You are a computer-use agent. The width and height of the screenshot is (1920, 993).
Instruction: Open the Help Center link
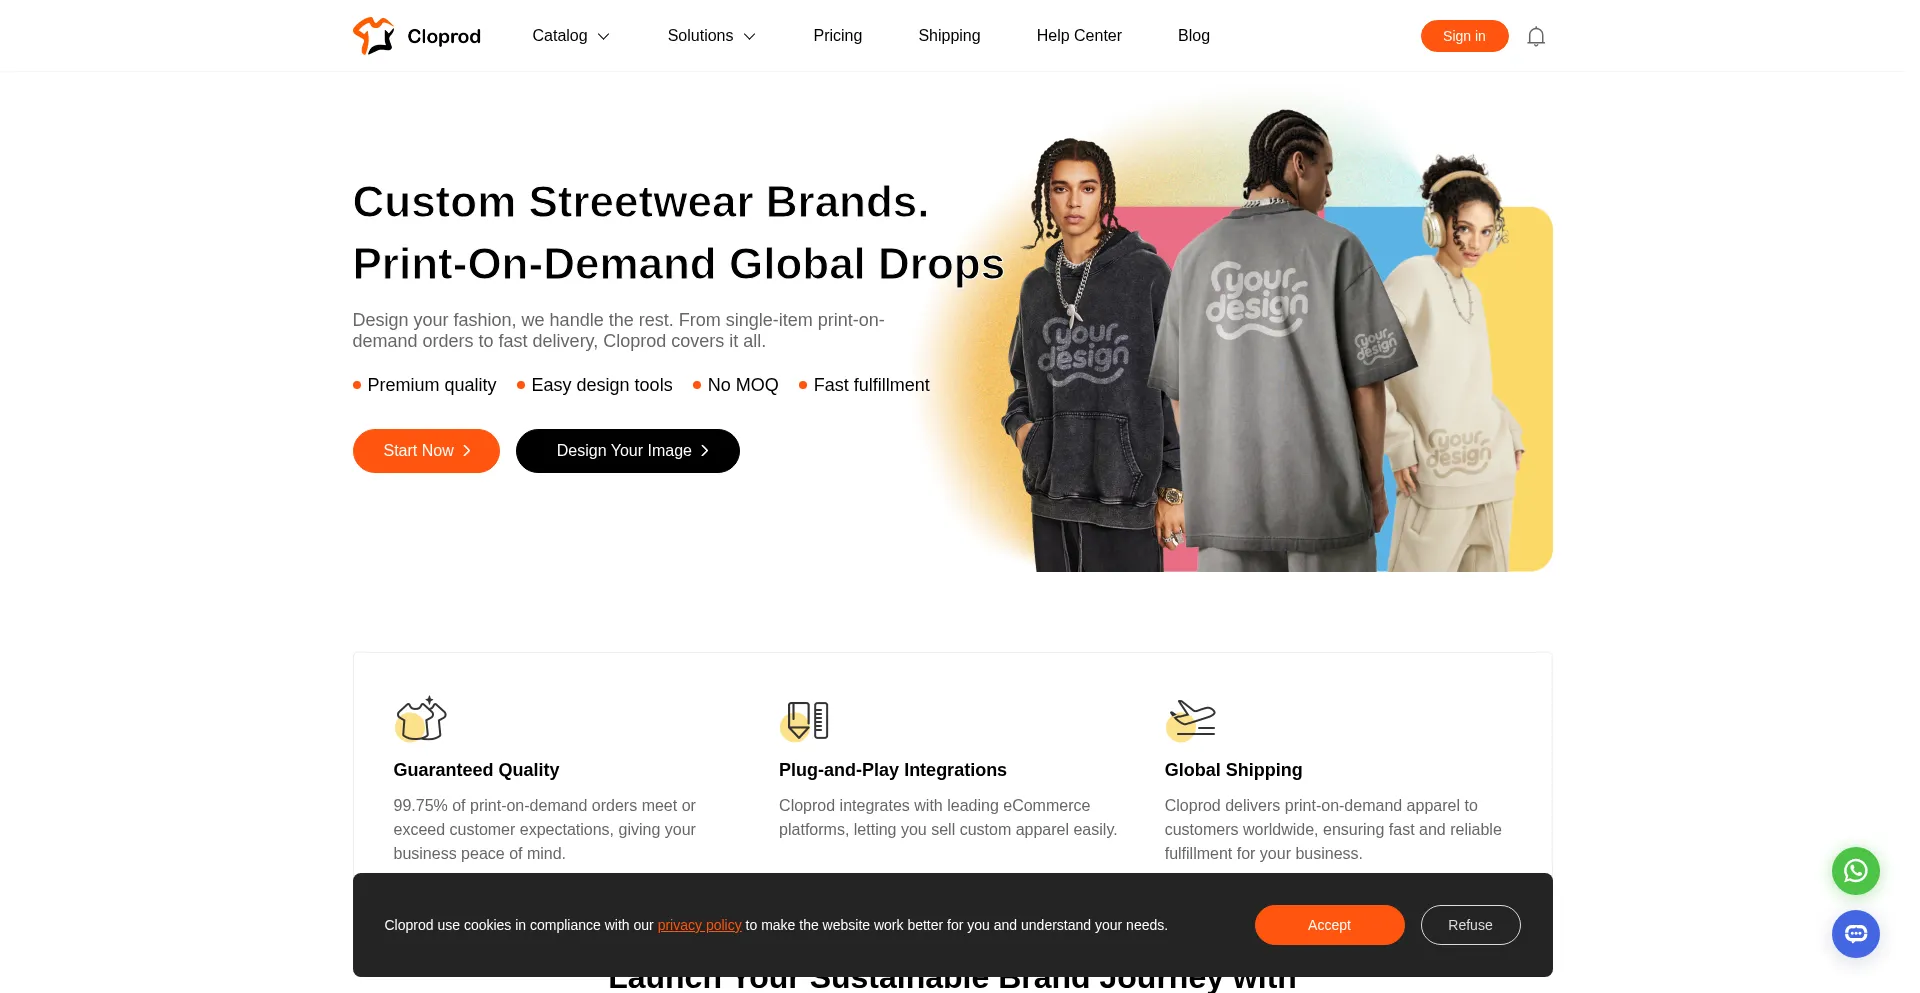pyautogui.click(x=1079, y=36)
